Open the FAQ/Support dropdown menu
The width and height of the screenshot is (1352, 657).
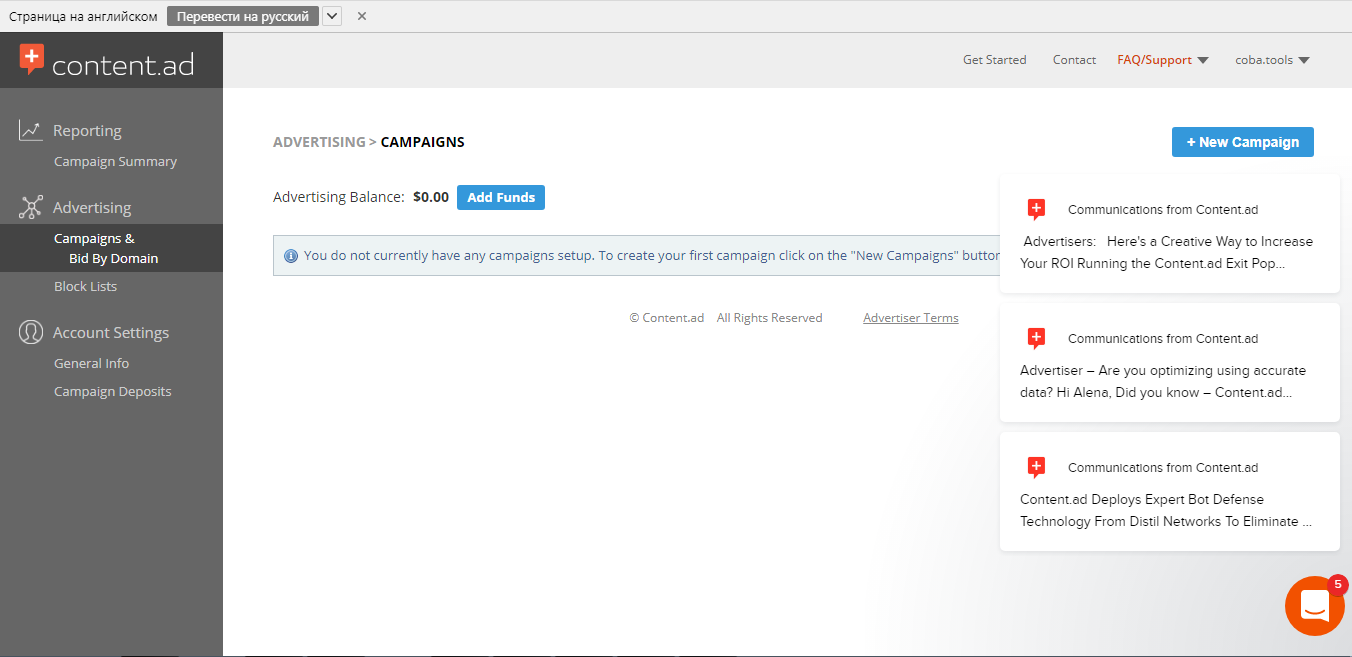coord(1162,60)
